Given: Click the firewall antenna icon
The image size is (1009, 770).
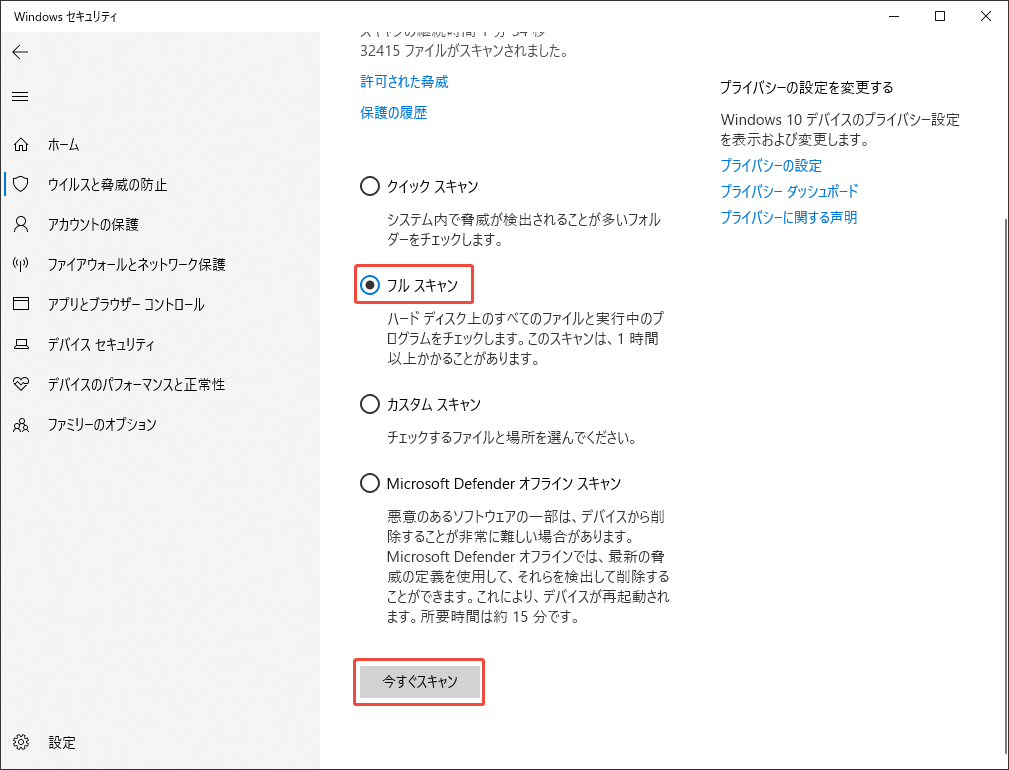Looking at the screenshot, I should (x=21, y=264).
